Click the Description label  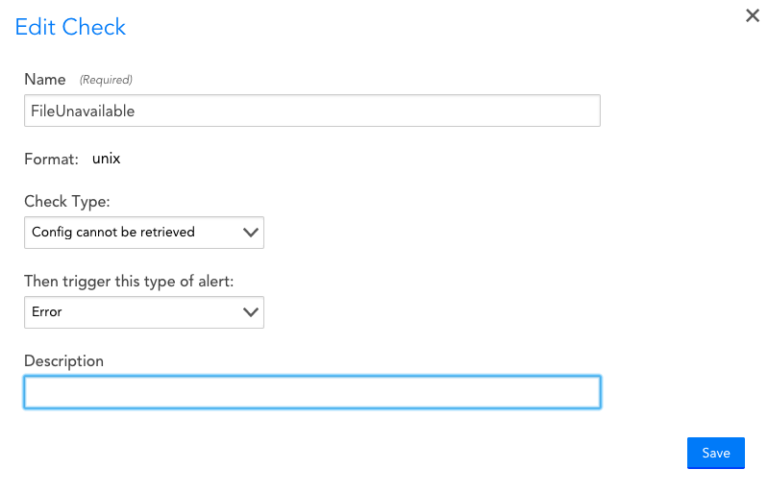point(64,361)
